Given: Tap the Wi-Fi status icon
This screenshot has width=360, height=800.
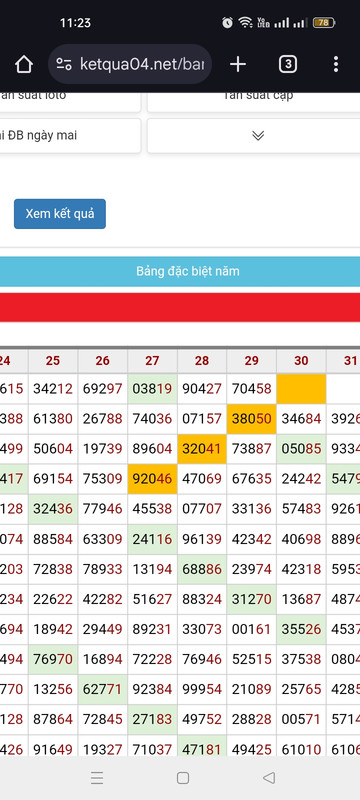Looking at the screenshot, I should tap(245, 22).
